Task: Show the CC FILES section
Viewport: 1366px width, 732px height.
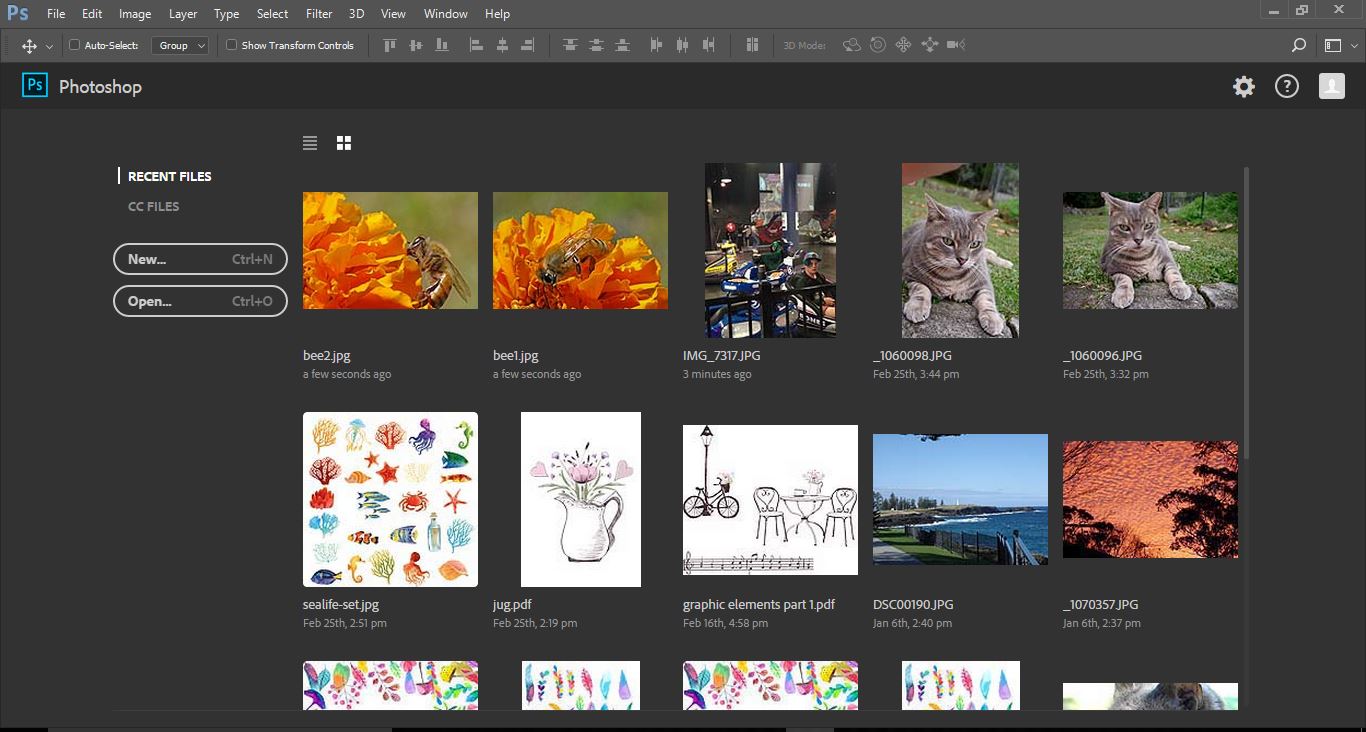Action: [x=153, y=206]
